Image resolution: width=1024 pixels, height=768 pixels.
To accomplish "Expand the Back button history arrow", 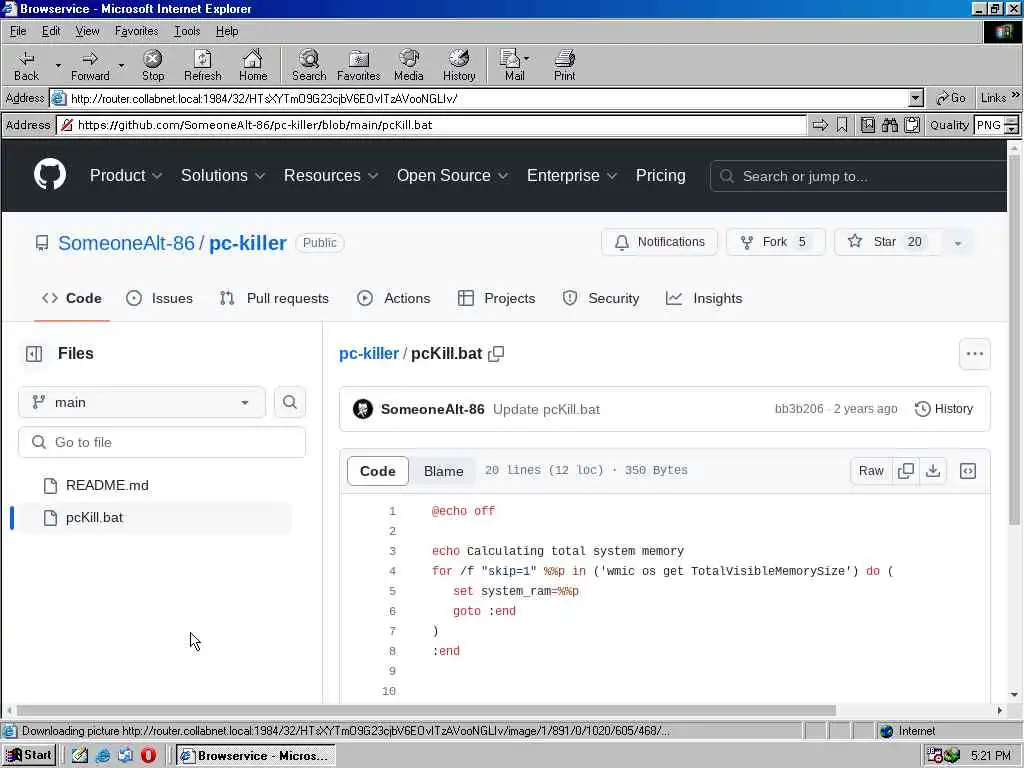I will (57, 65).
